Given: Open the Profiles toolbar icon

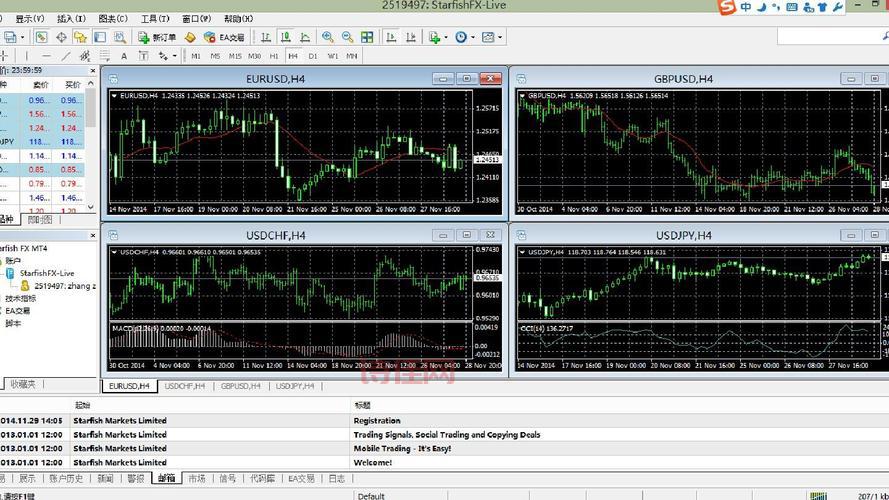Looking at the screenshot, I should point(10,37).
